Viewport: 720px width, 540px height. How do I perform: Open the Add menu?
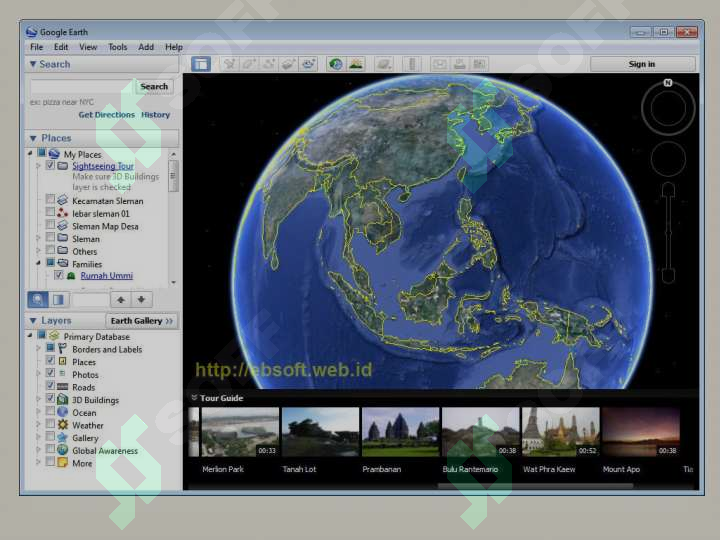tap(146, 47)
